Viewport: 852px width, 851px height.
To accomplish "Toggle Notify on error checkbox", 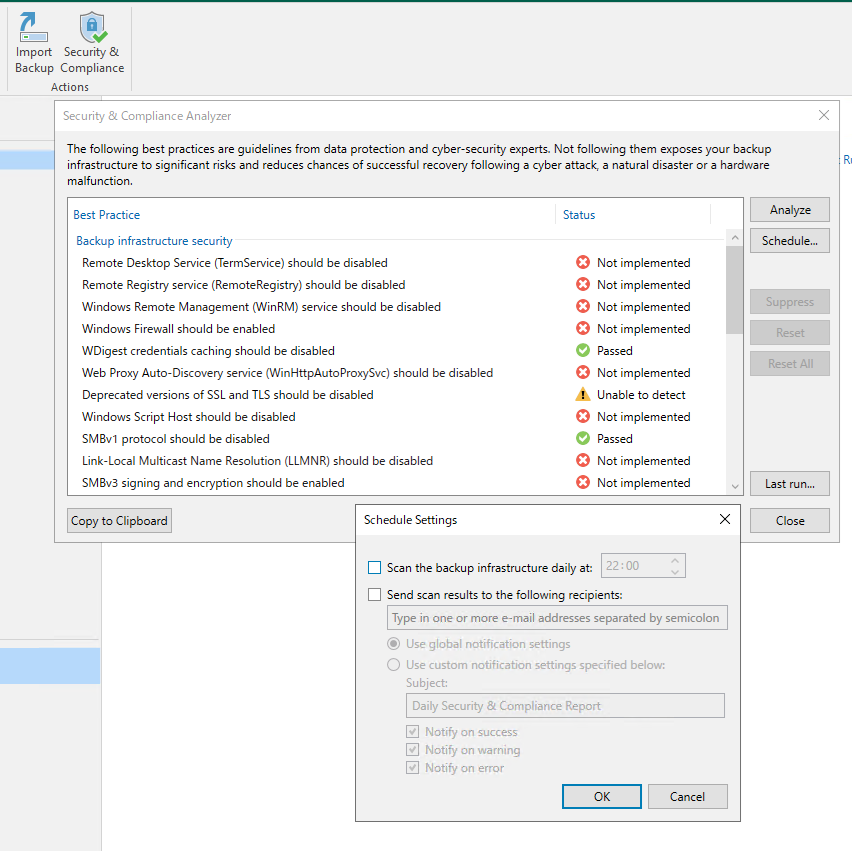I will point(412,767).
